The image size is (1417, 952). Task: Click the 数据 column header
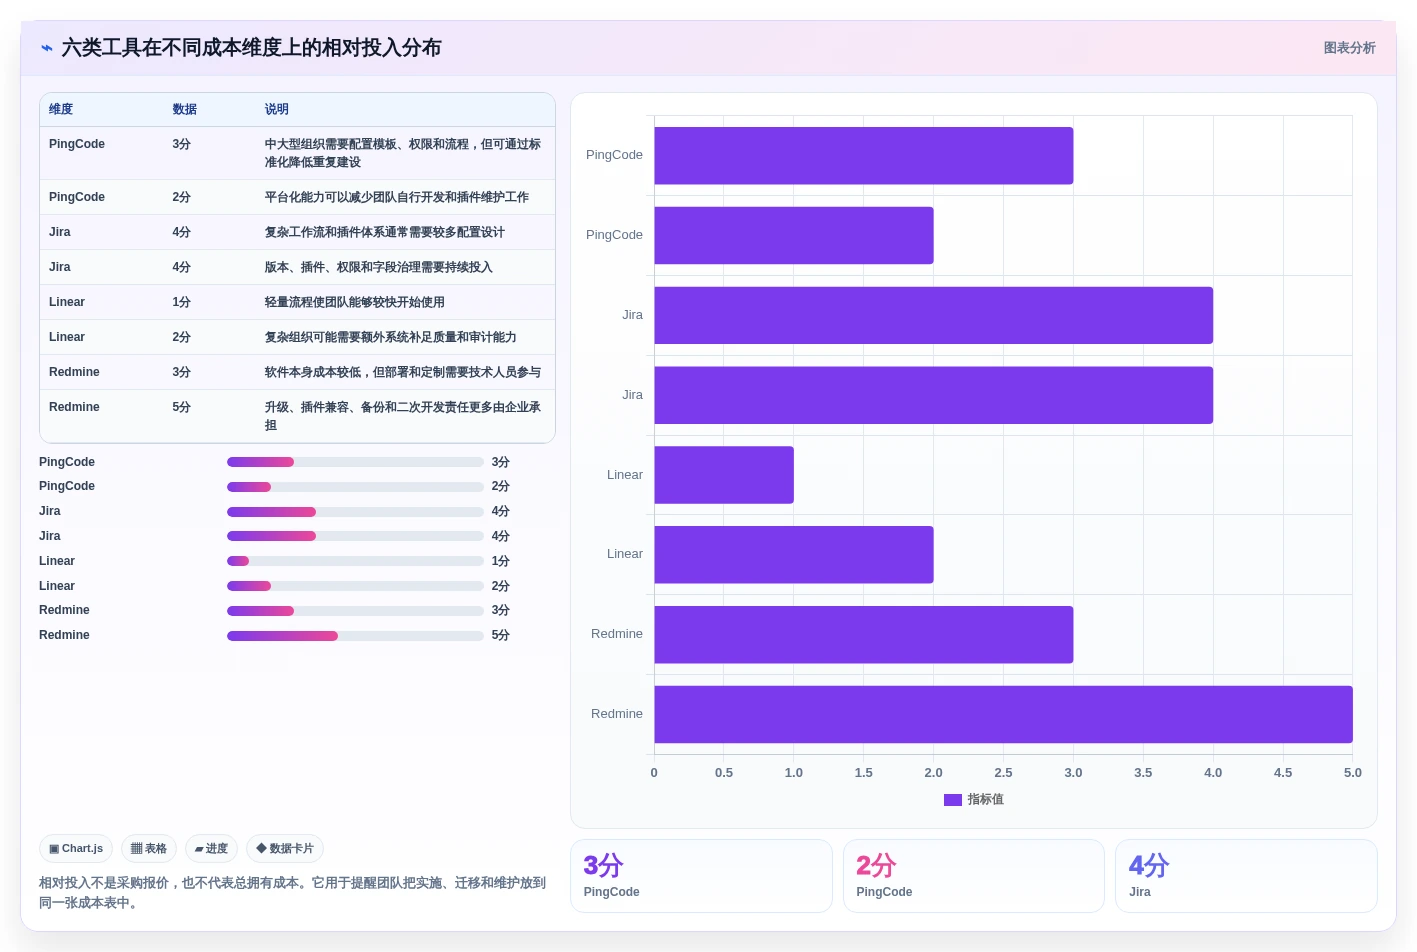click(184, 109)
